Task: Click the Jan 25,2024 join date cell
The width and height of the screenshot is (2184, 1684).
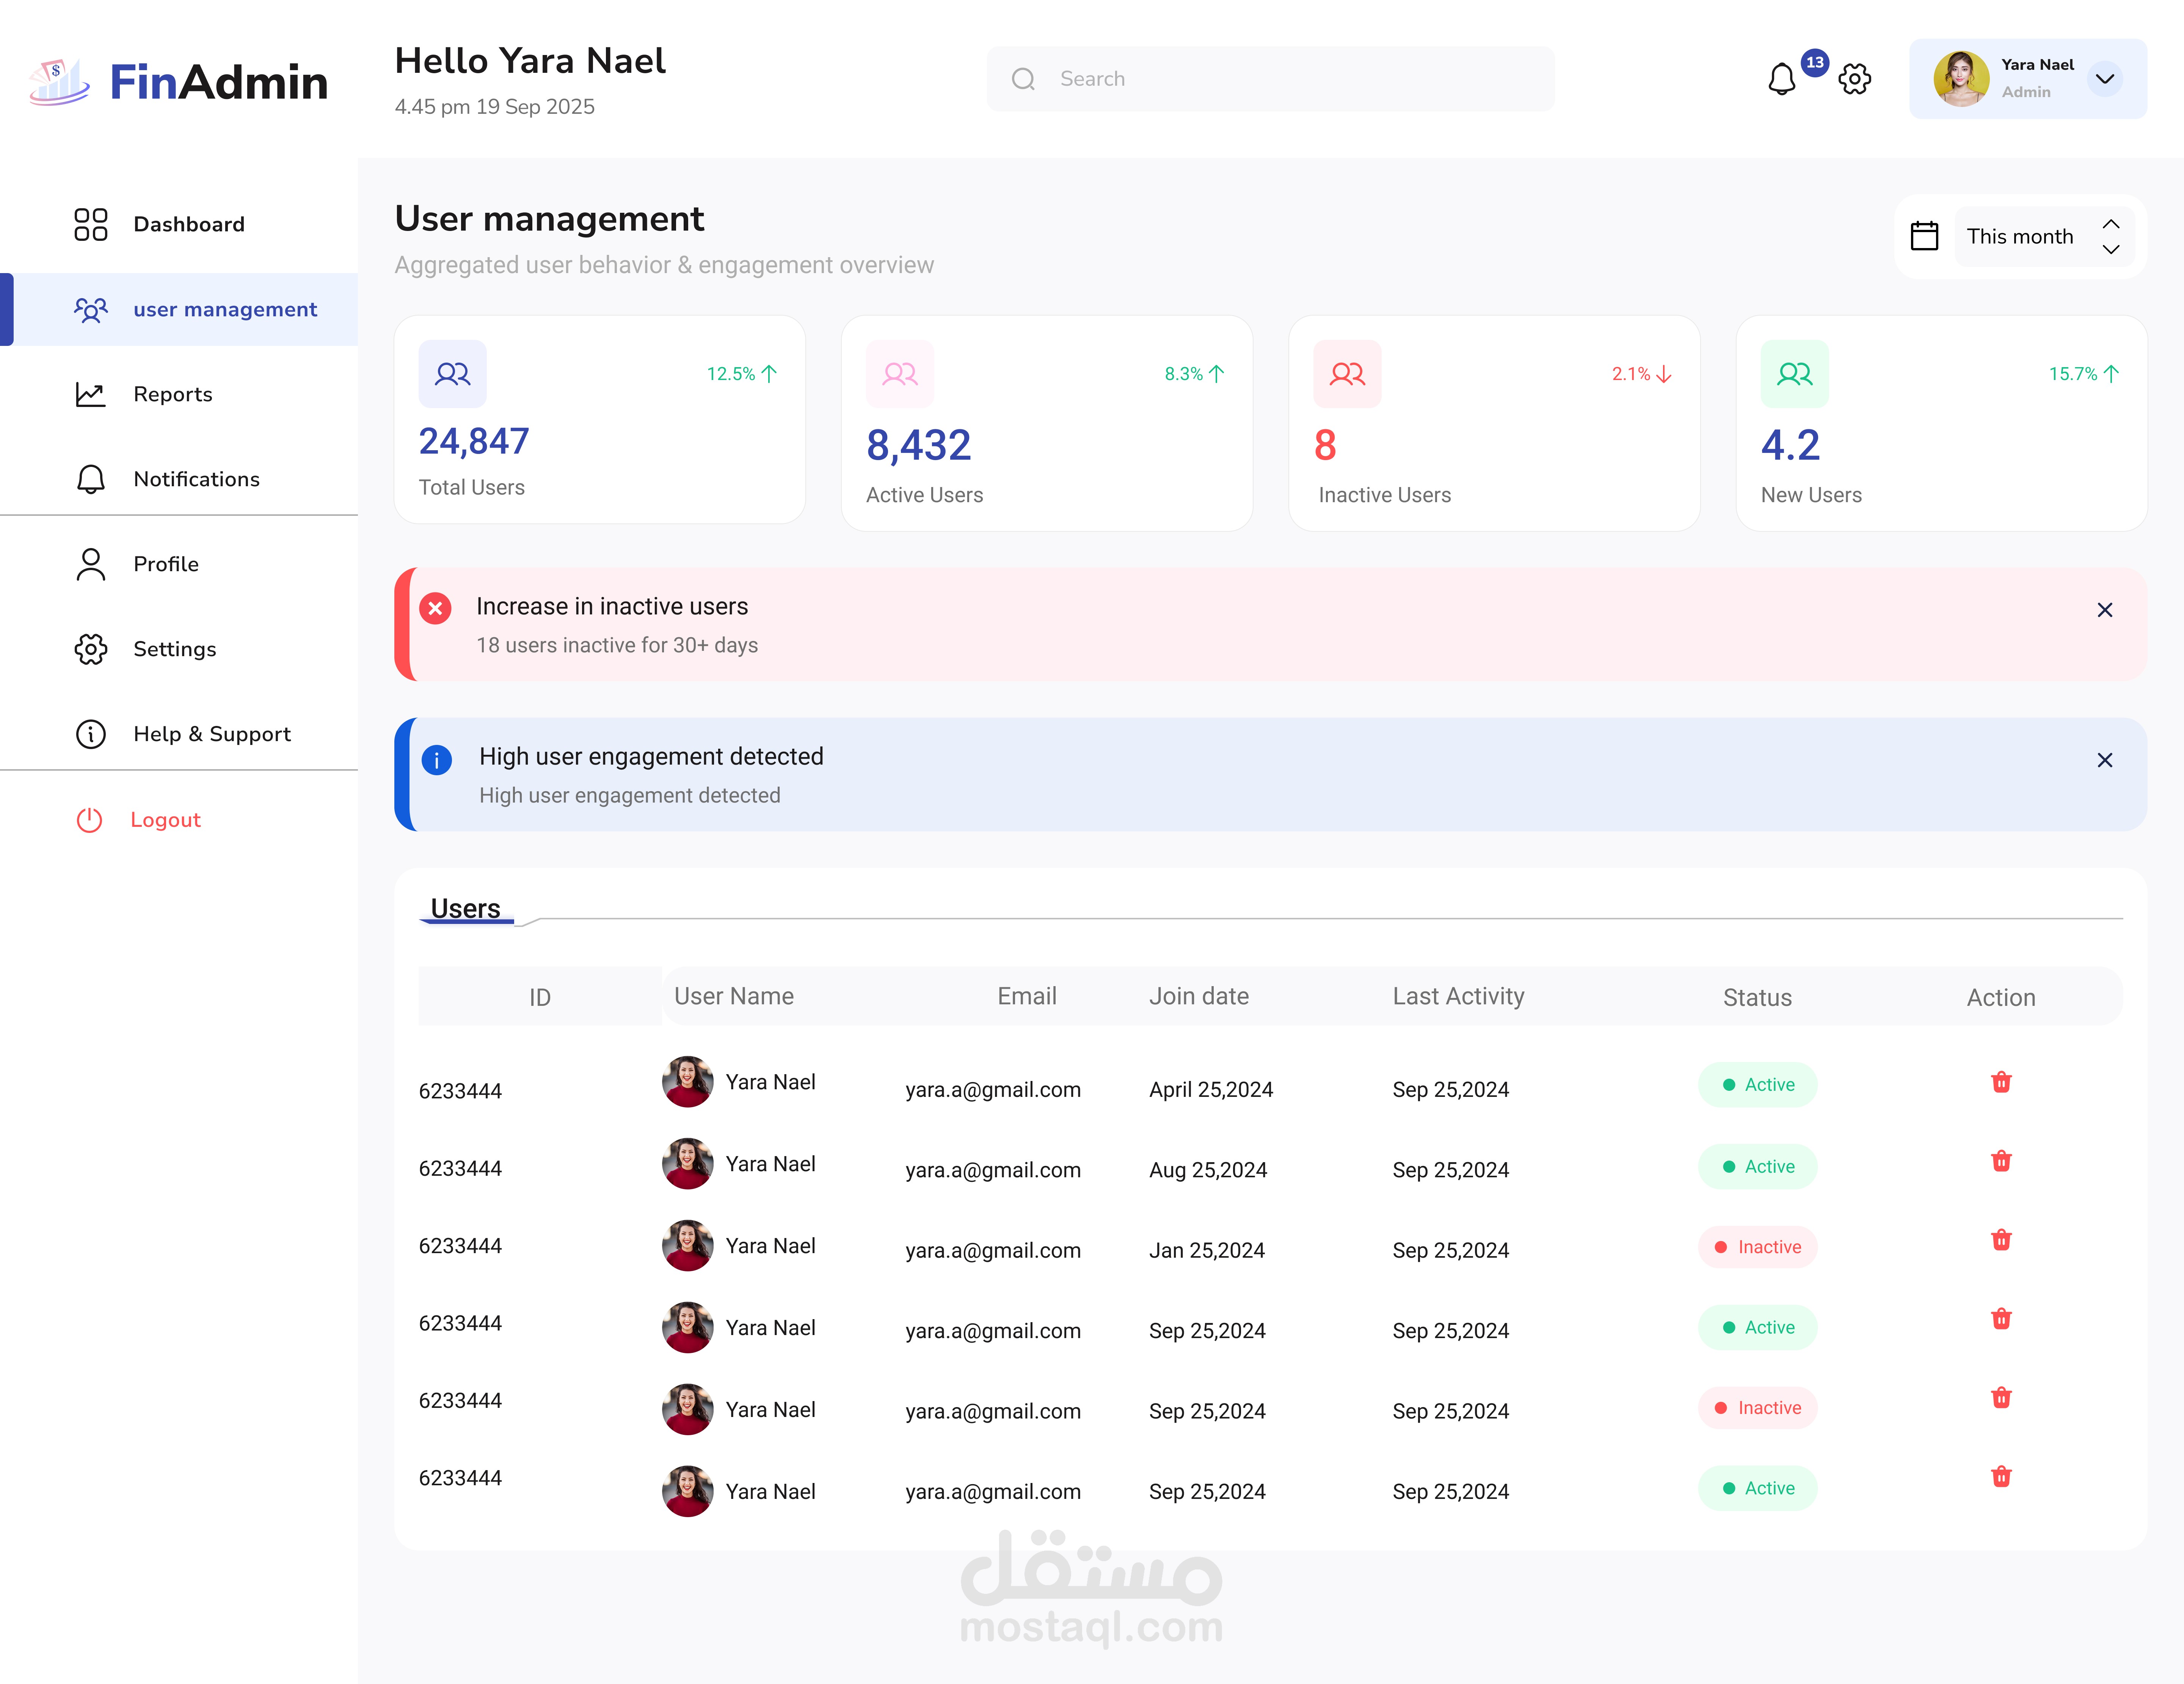Action: point(1207,1250)
